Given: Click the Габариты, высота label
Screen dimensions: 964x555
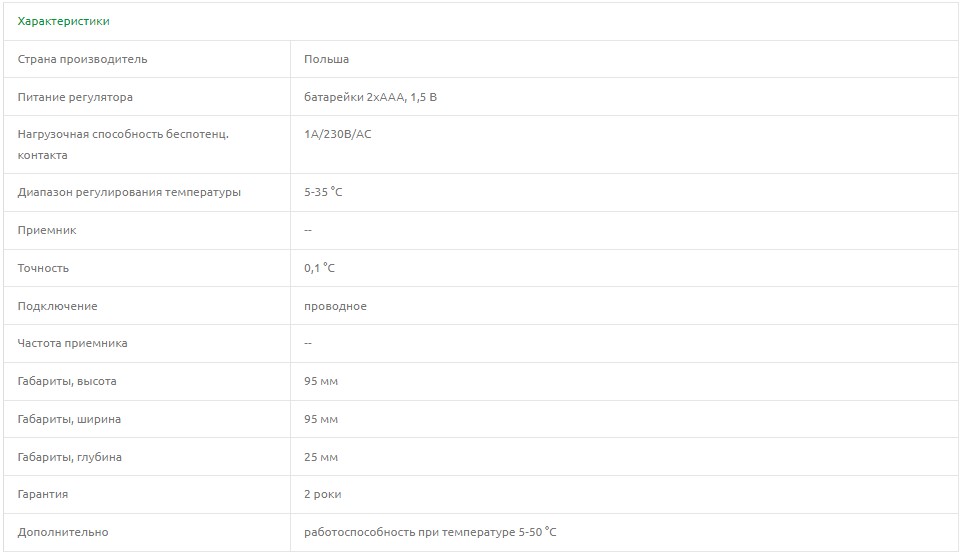Looking at the screenshot, I should [67, 381].
